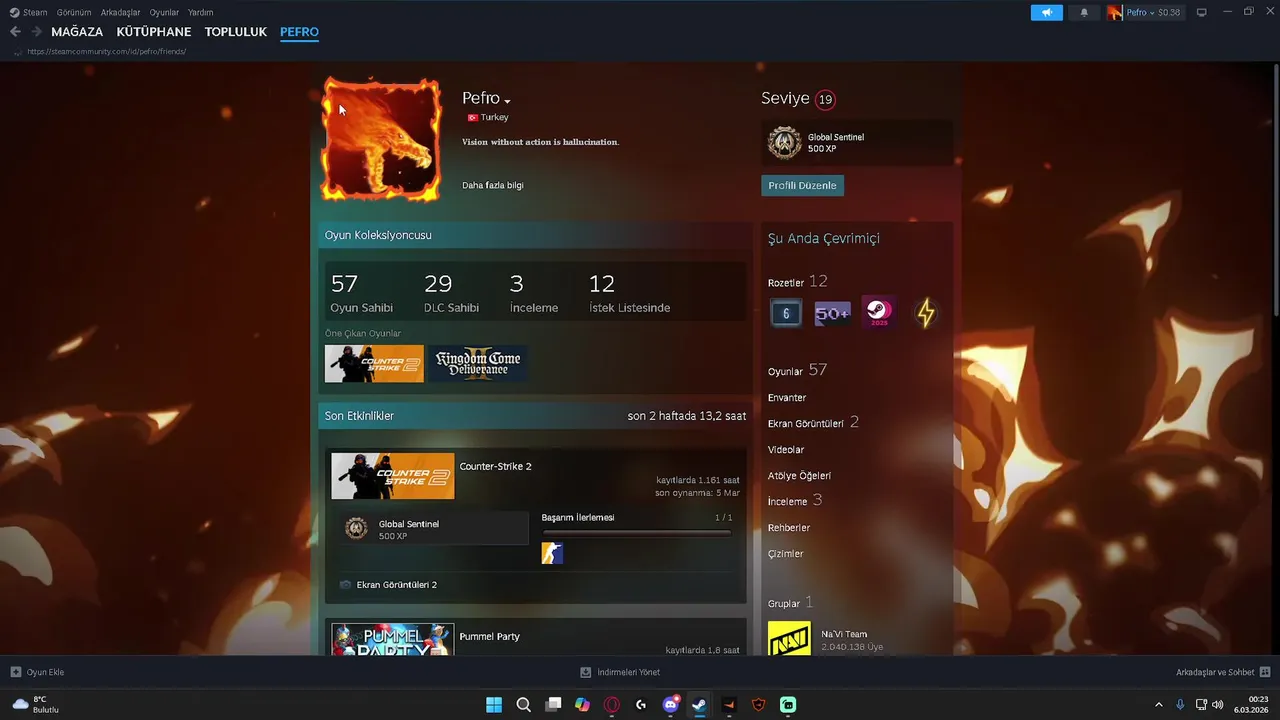Click the İndirmeleri Yönet download icon
This screenshot has width=1280, height=720.
coord(586,672)
